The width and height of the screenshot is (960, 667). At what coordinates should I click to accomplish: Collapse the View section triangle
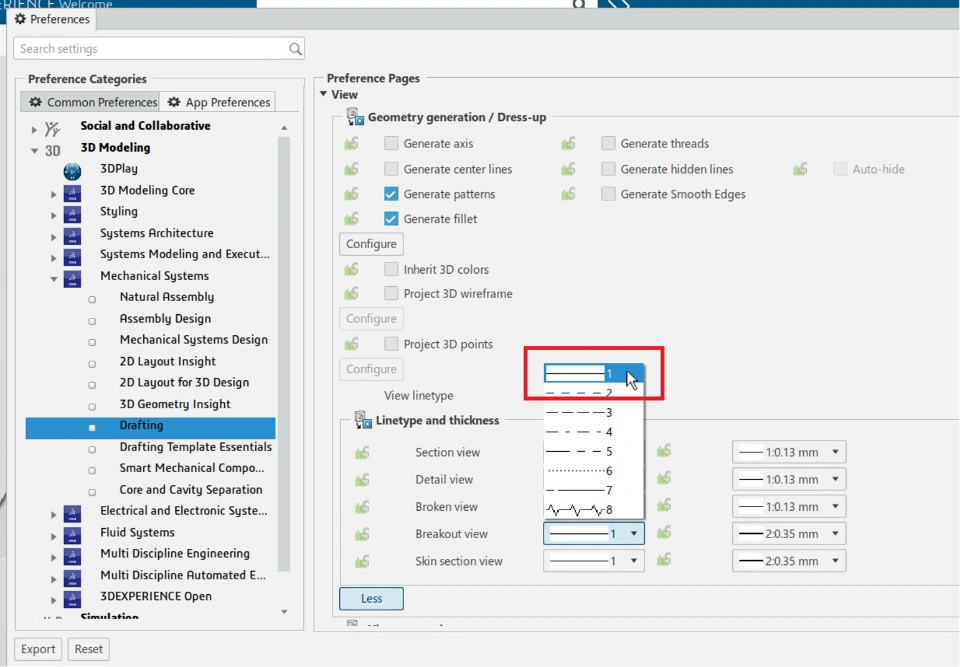point(323,94)
